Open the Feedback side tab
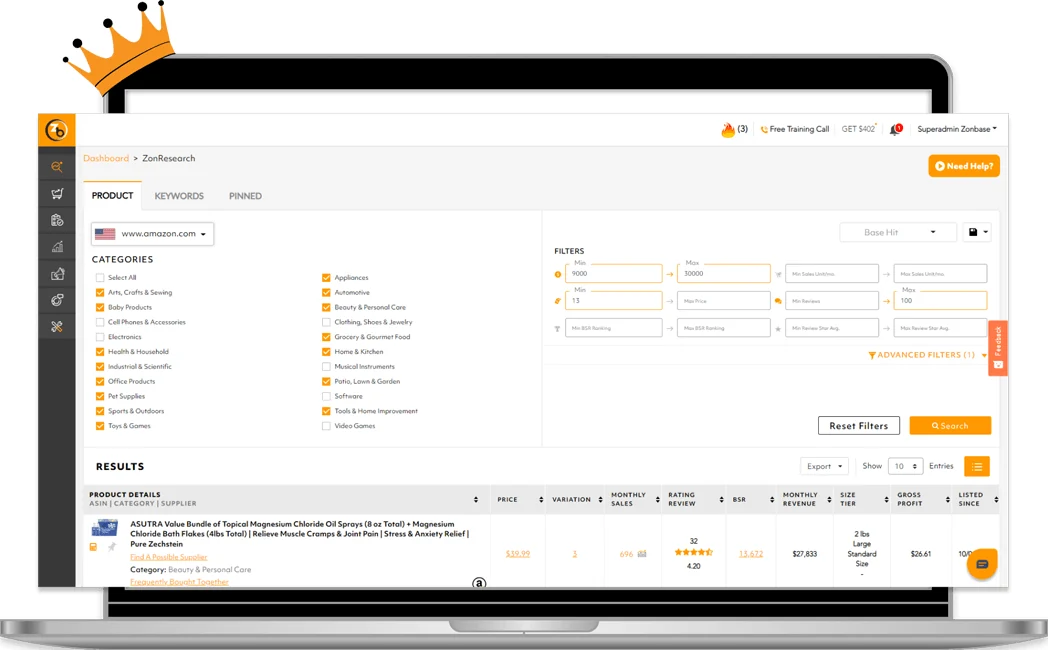Viewport: 1048px width, 650px height. (x=998, y=348)
